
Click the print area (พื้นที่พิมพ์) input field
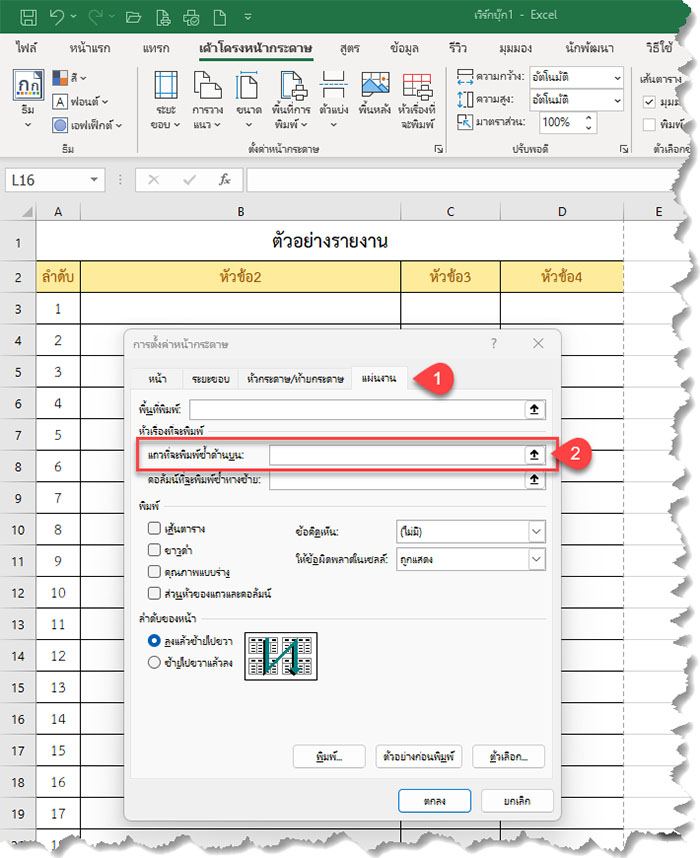coord(356,409)
